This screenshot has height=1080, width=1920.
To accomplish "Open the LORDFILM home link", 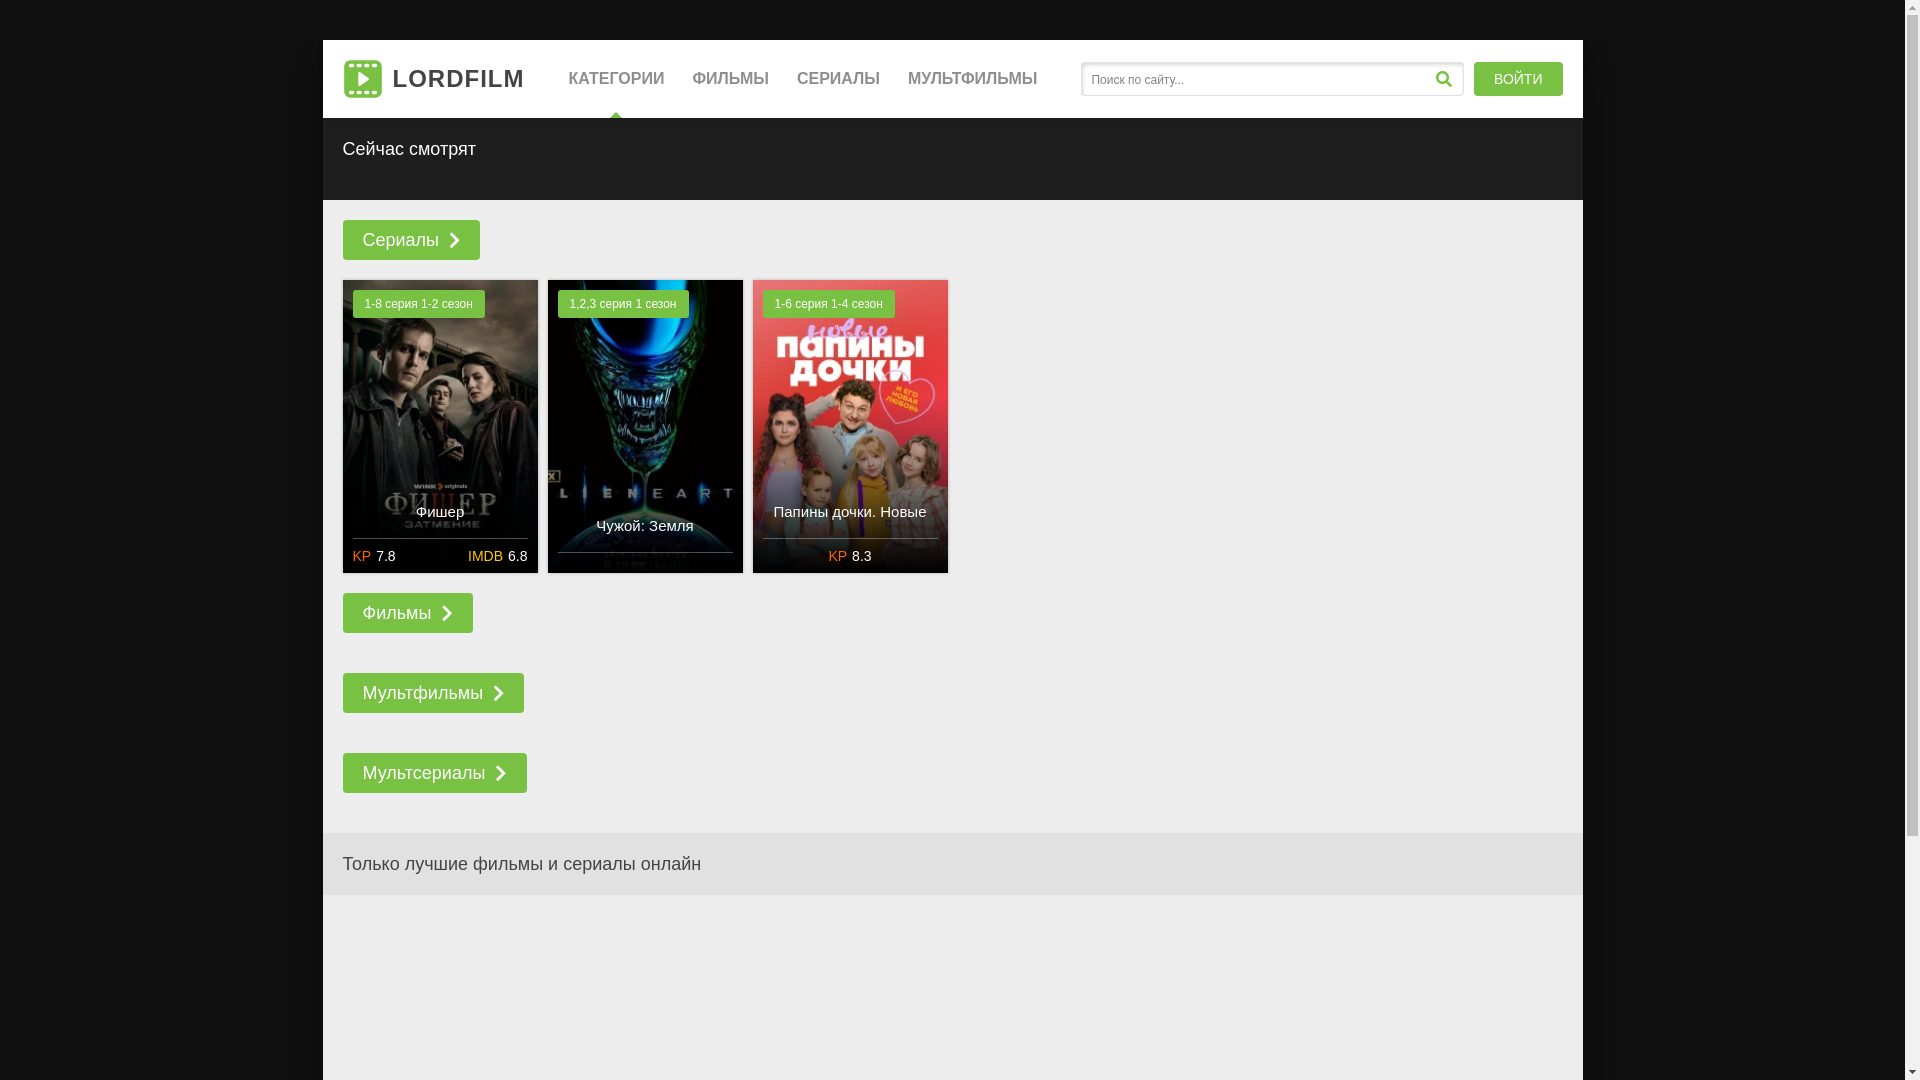I will coord(433,79).
